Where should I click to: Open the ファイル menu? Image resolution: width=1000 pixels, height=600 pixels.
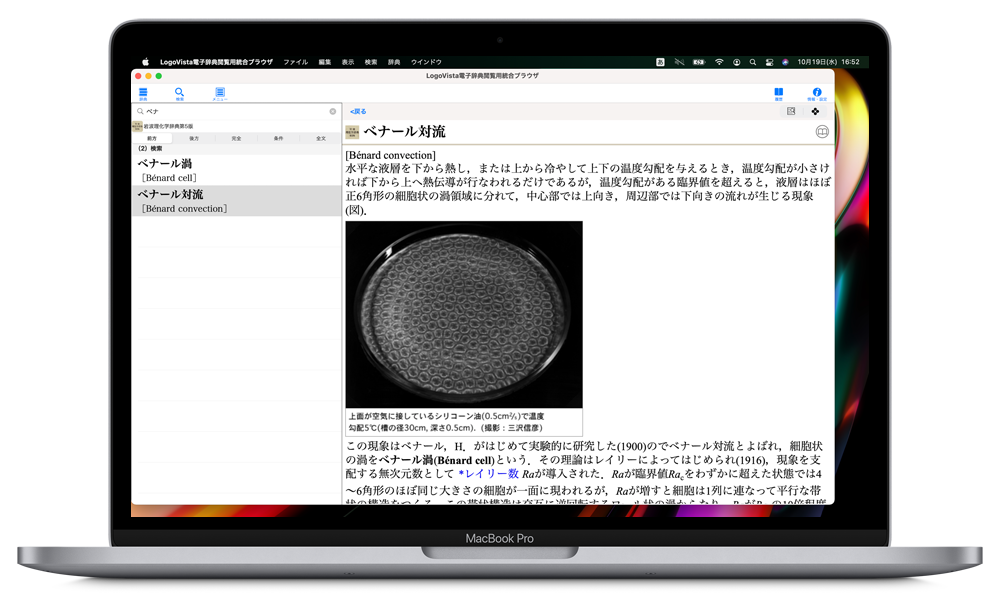tap(295, 62)
